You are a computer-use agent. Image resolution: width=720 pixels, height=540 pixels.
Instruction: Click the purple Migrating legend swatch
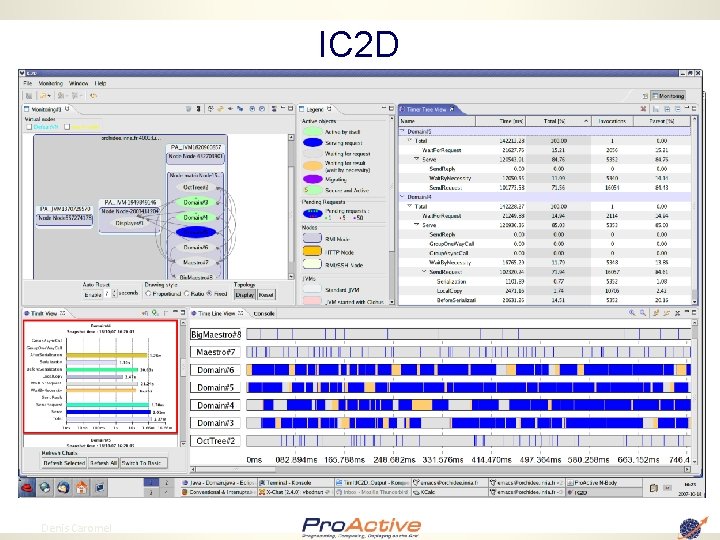coord(313,179)
